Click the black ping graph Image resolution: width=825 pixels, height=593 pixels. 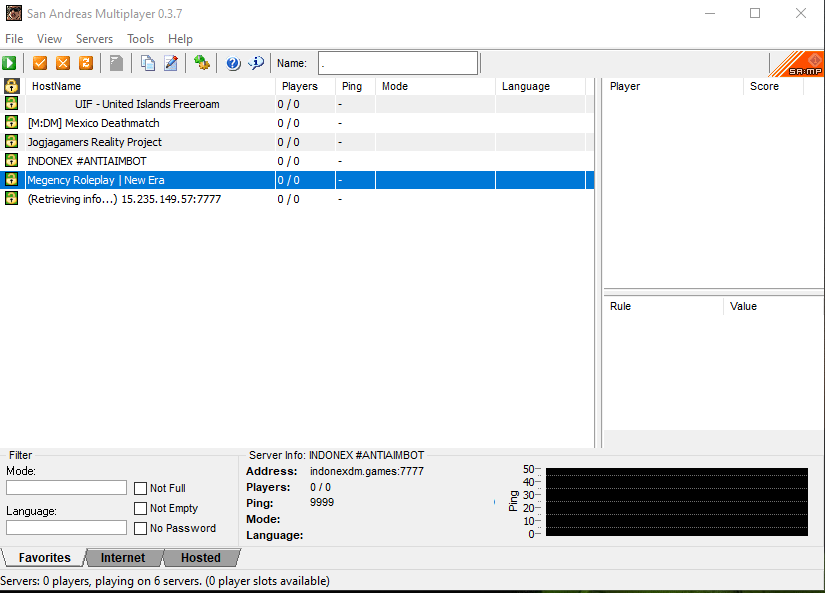677,502
